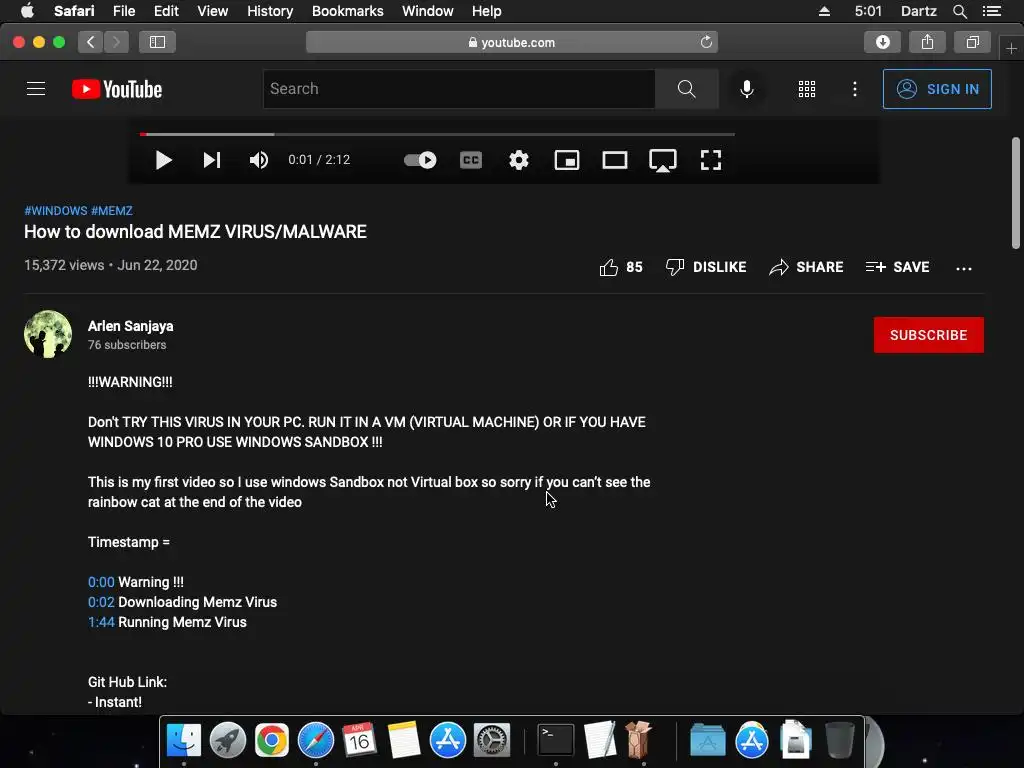Open the Safari menu

coord(74,11)
